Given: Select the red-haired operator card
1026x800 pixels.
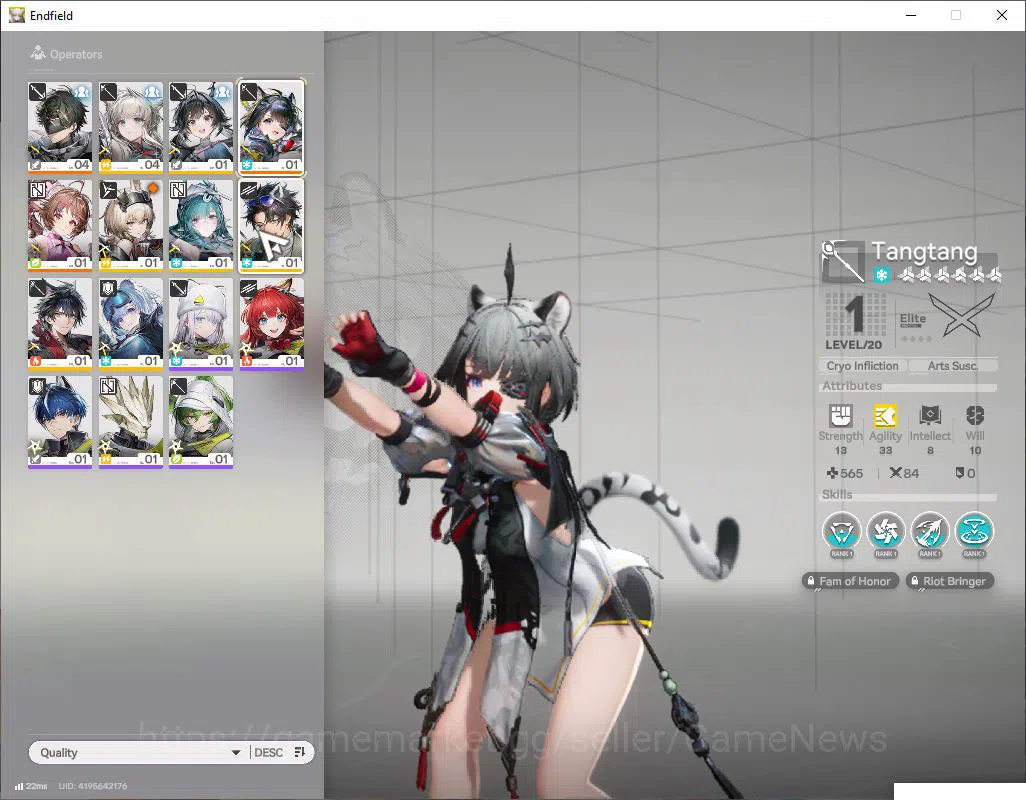Looking at the screenshot, I should point(272,324).
